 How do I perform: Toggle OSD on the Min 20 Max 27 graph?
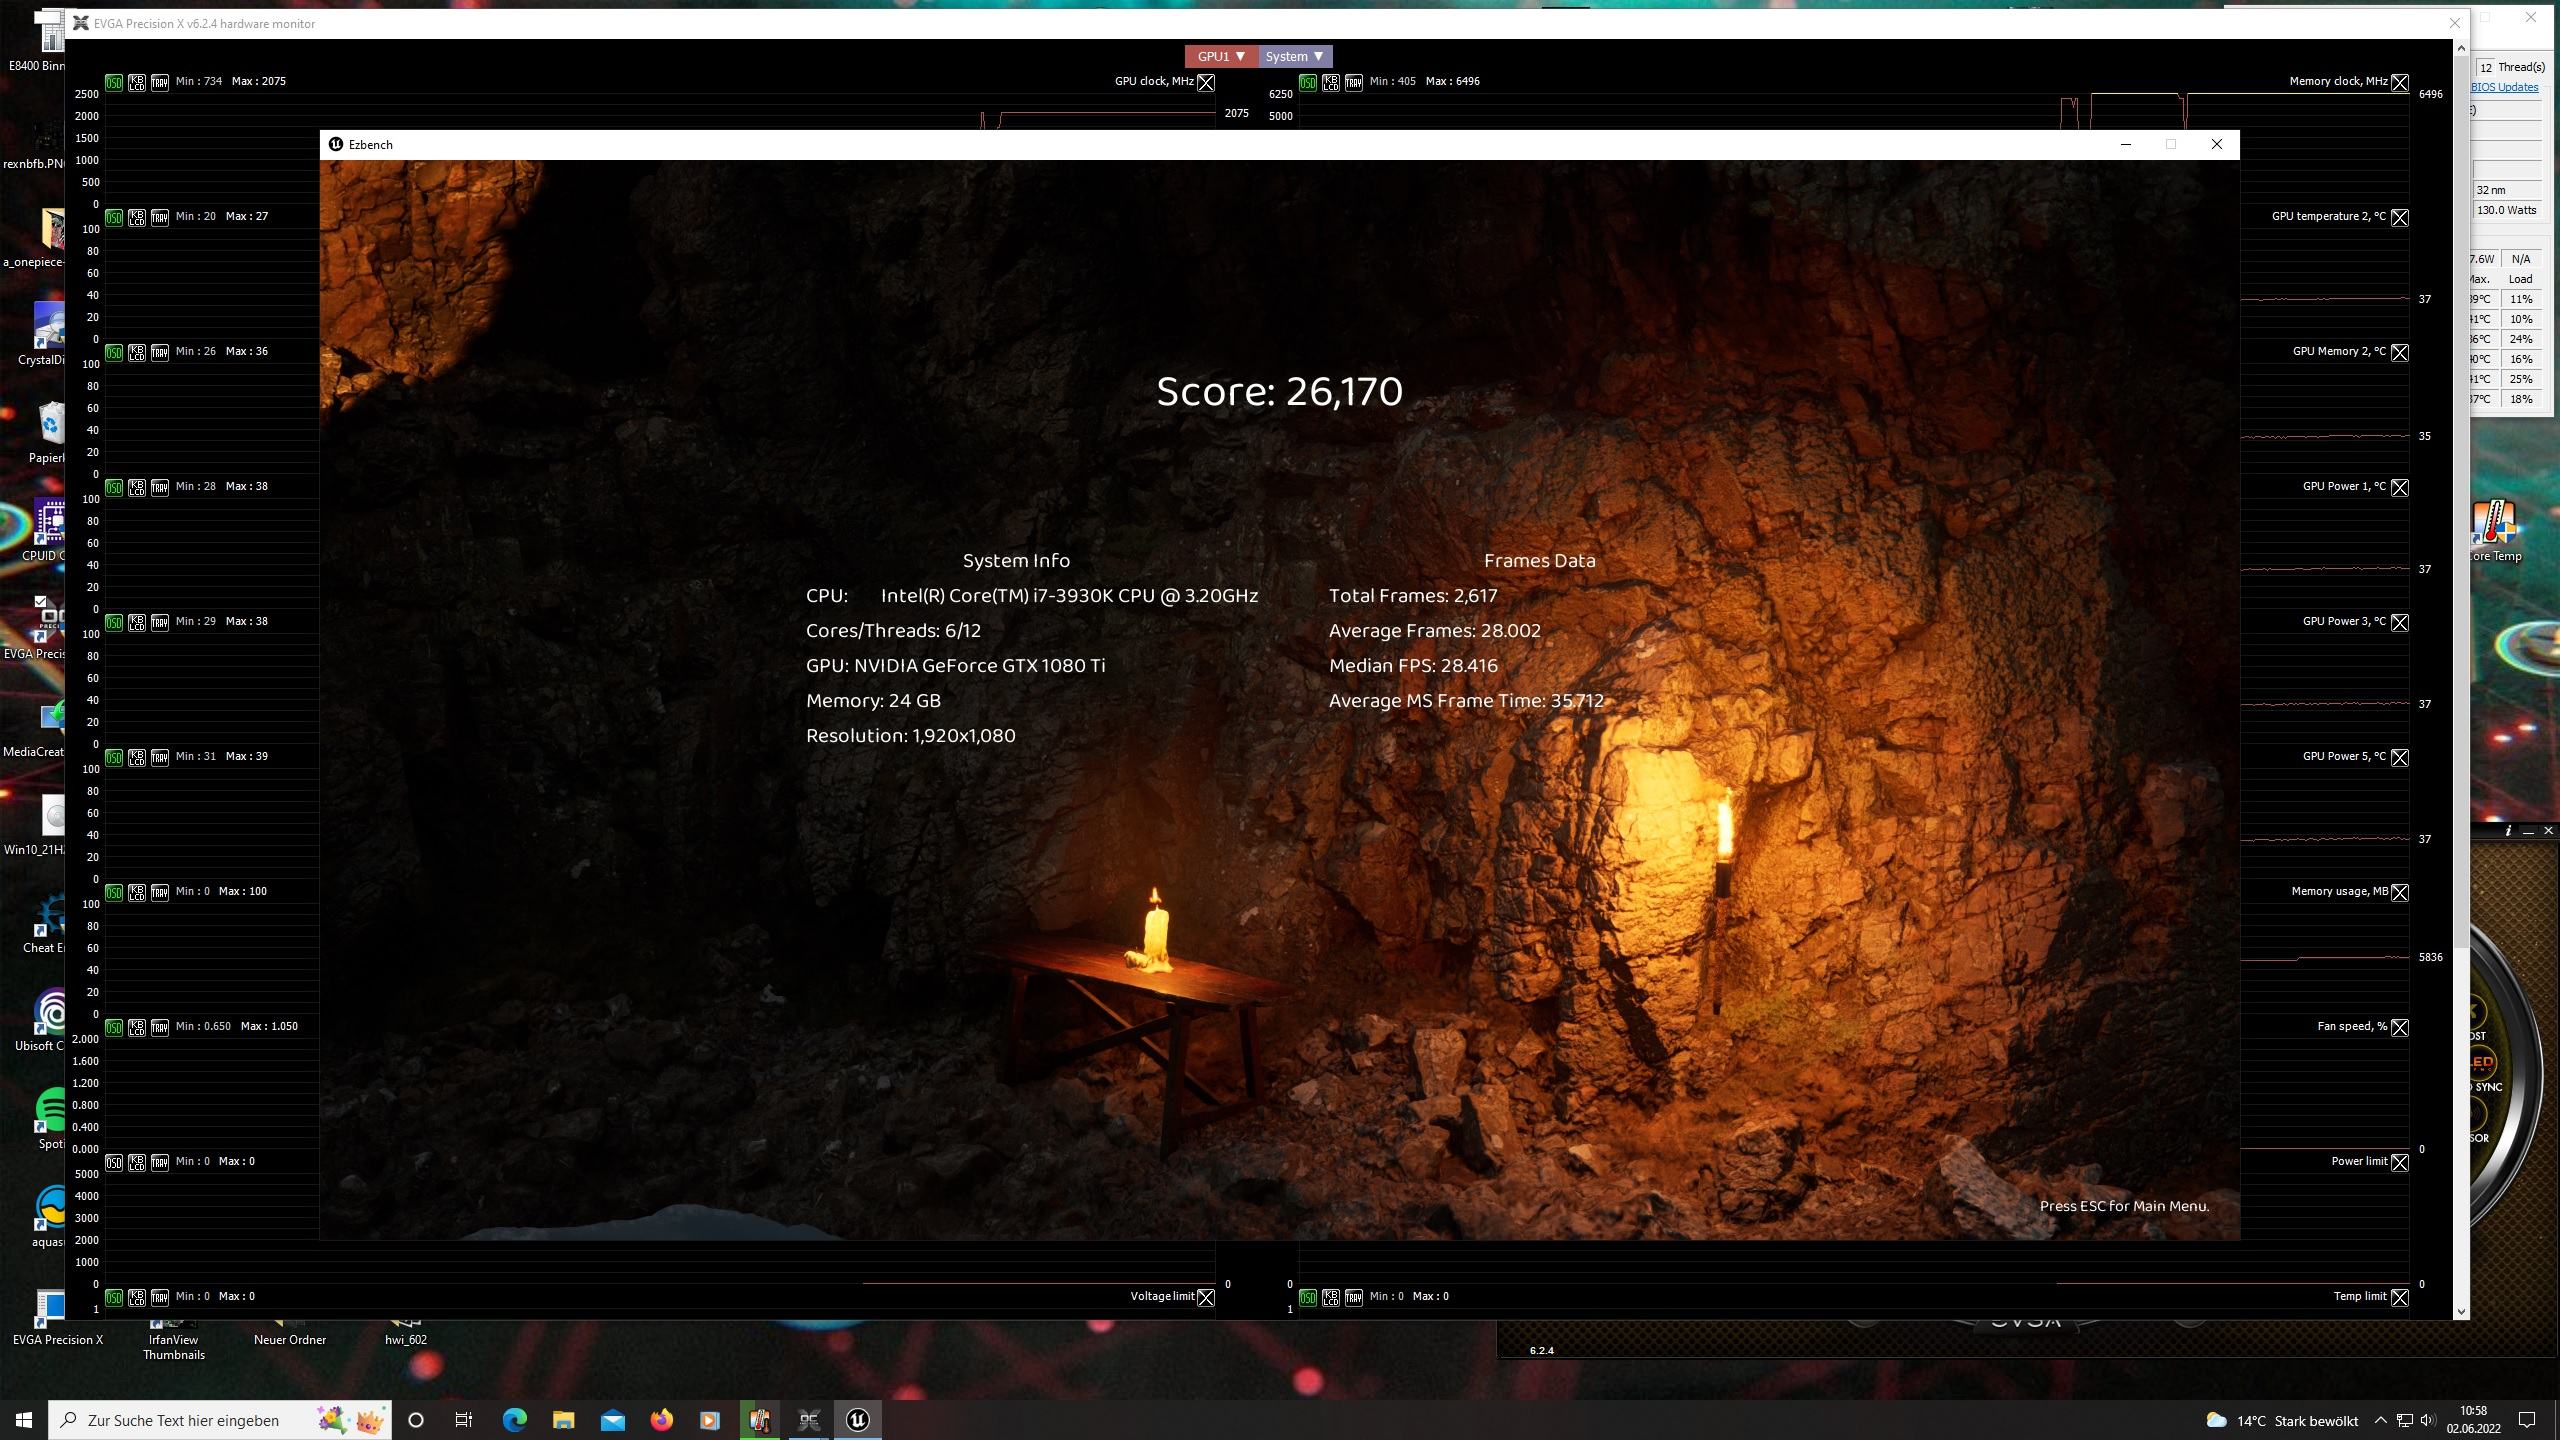[114, 217]
